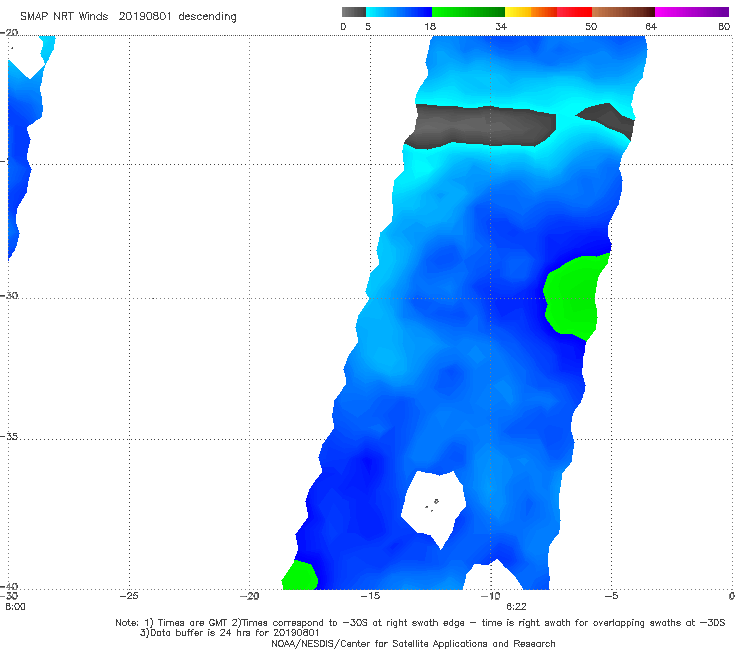Click the yellow-orange segment of the color bar

(531, 12)
